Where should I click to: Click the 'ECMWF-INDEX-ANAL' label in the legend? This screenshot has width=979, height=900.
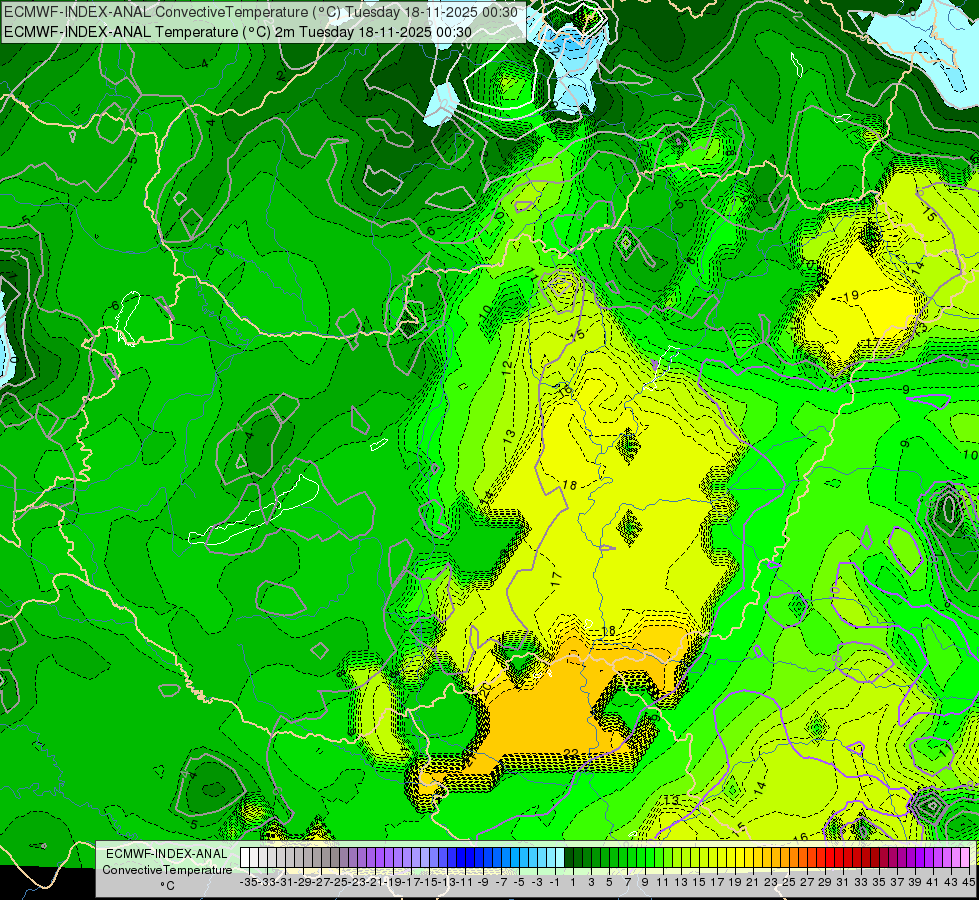tap(167, 854)
